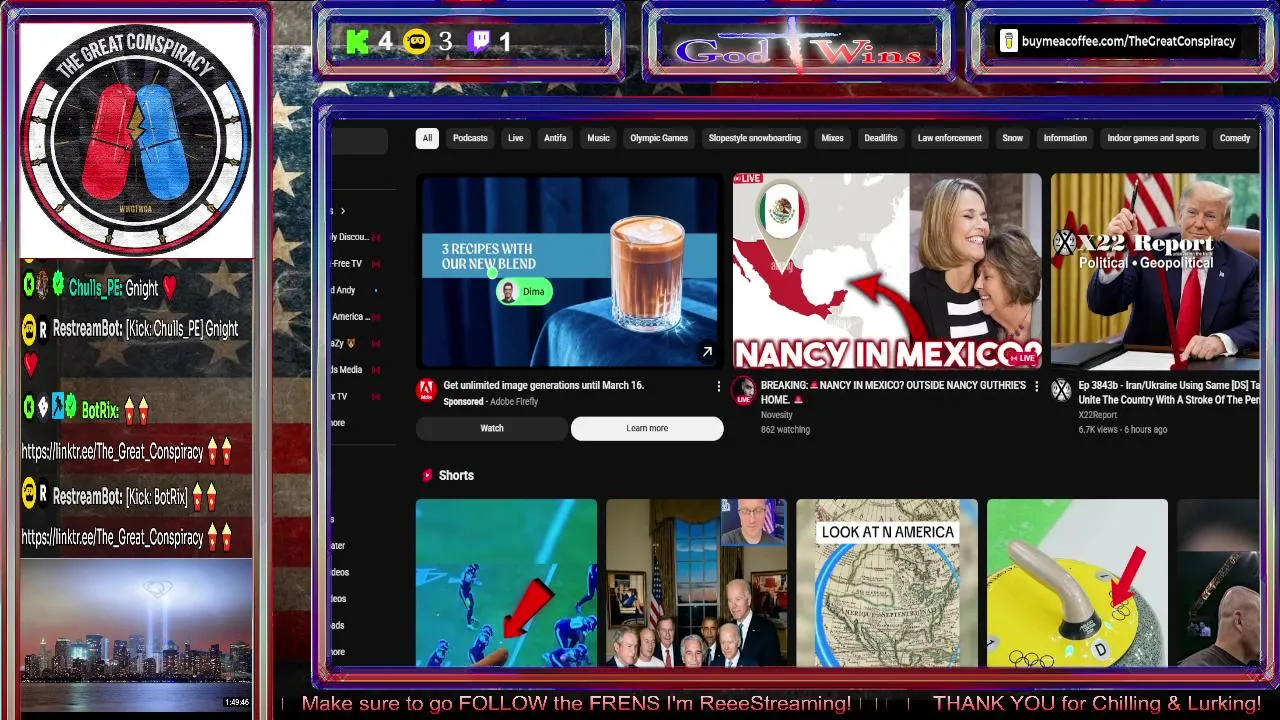
Task: Select the Live filter chip
Action: click(x=515, y=138)
